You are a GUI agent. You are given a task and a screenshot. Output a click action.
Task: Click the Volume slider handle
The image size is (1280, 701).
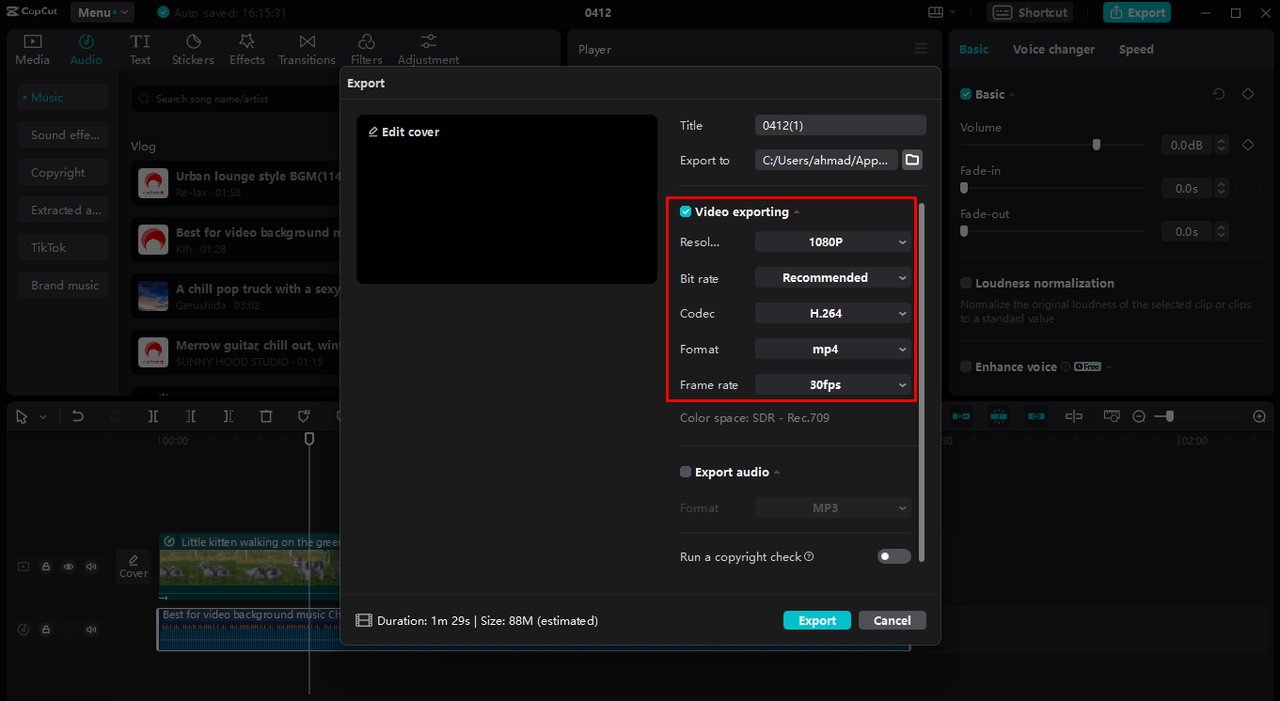click(x=1096, y=145)
